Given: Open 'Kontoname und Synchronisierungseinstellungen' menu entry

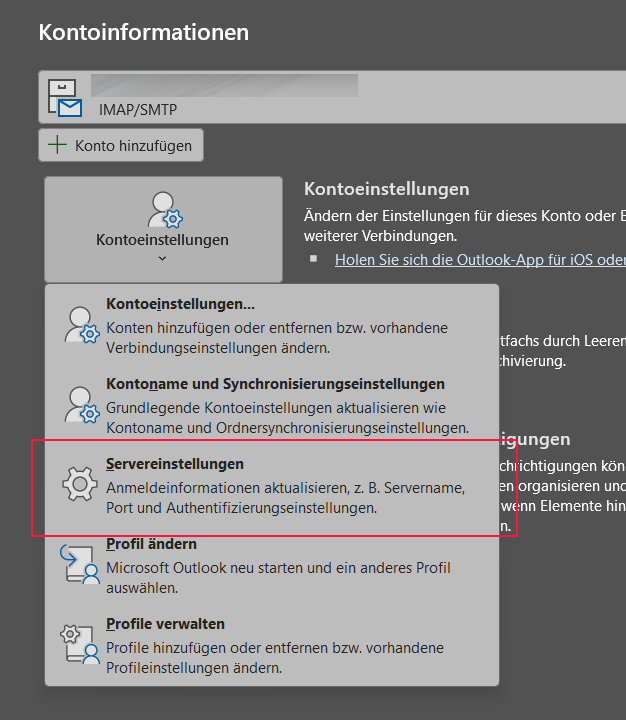Looking at the screenshot, I should pos(275,384).
